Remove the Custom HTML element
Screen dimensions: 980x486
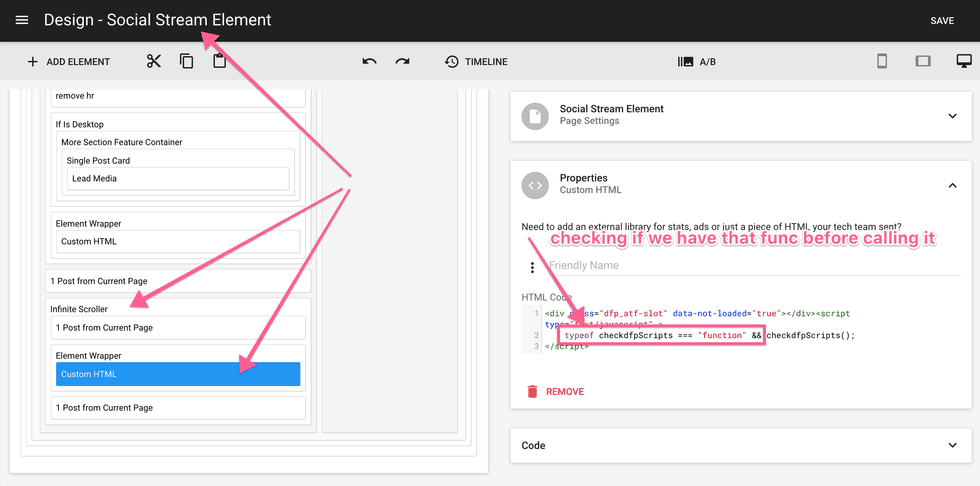pyautogui.click(x=555, y=391)
